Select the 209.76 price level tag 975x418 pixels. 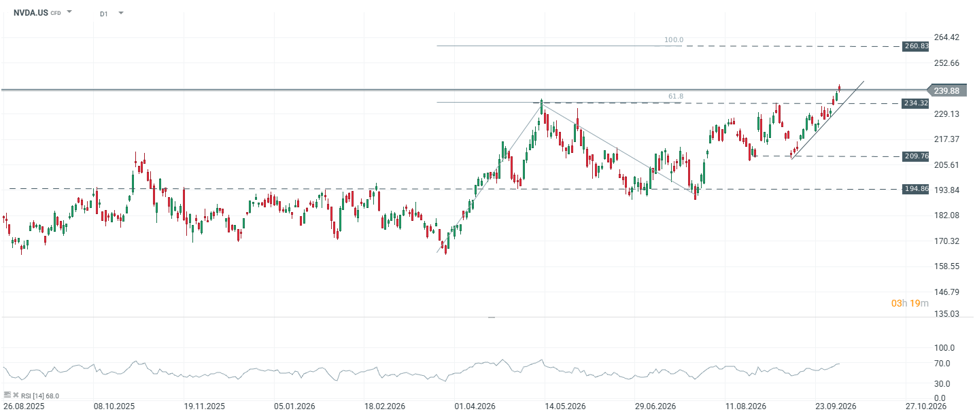coord(915,156)
